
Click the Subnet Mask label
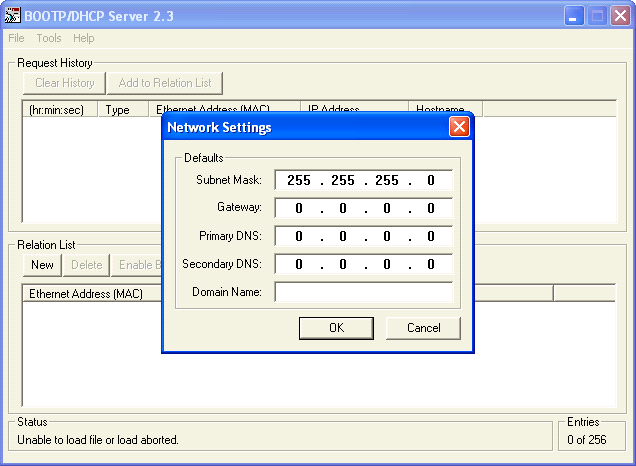229,180
